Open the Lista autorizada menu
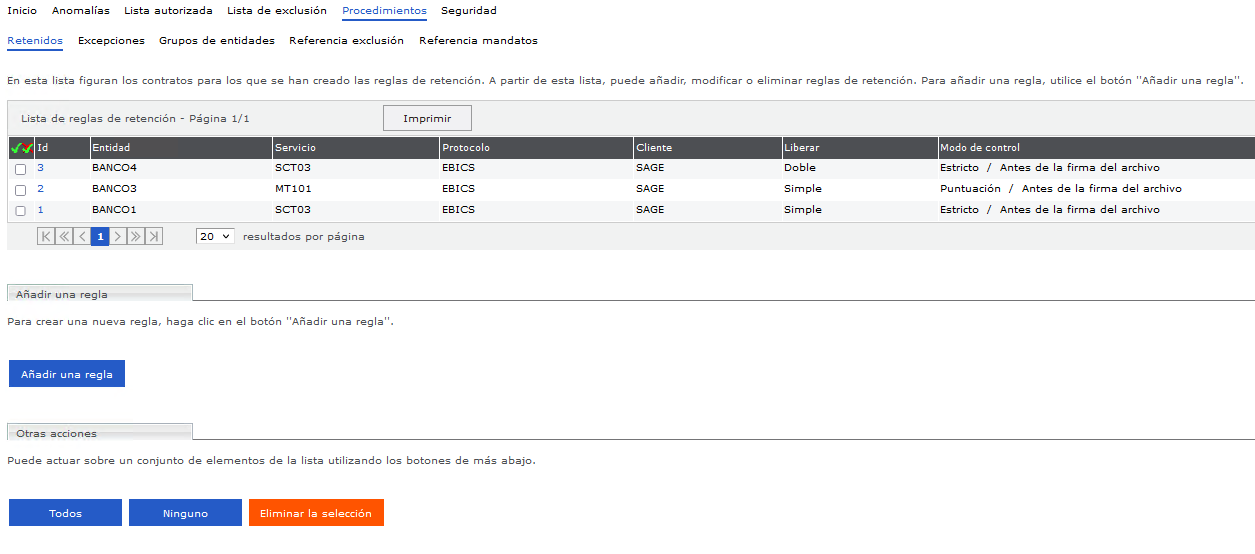 [168, 11]
